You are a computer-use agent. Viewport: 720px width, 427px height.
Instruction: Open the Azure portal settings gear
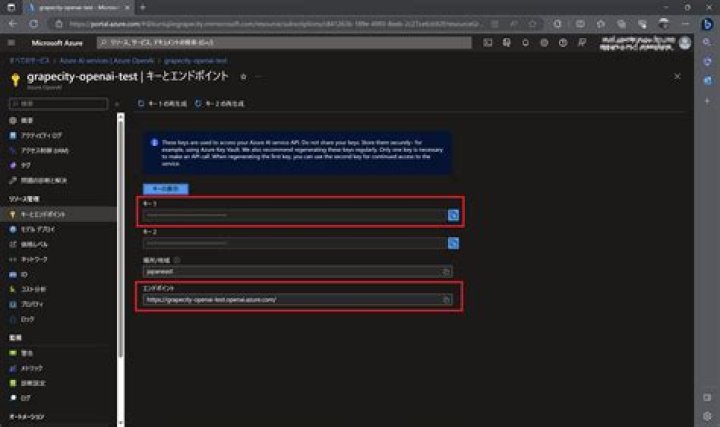(543, 42)
